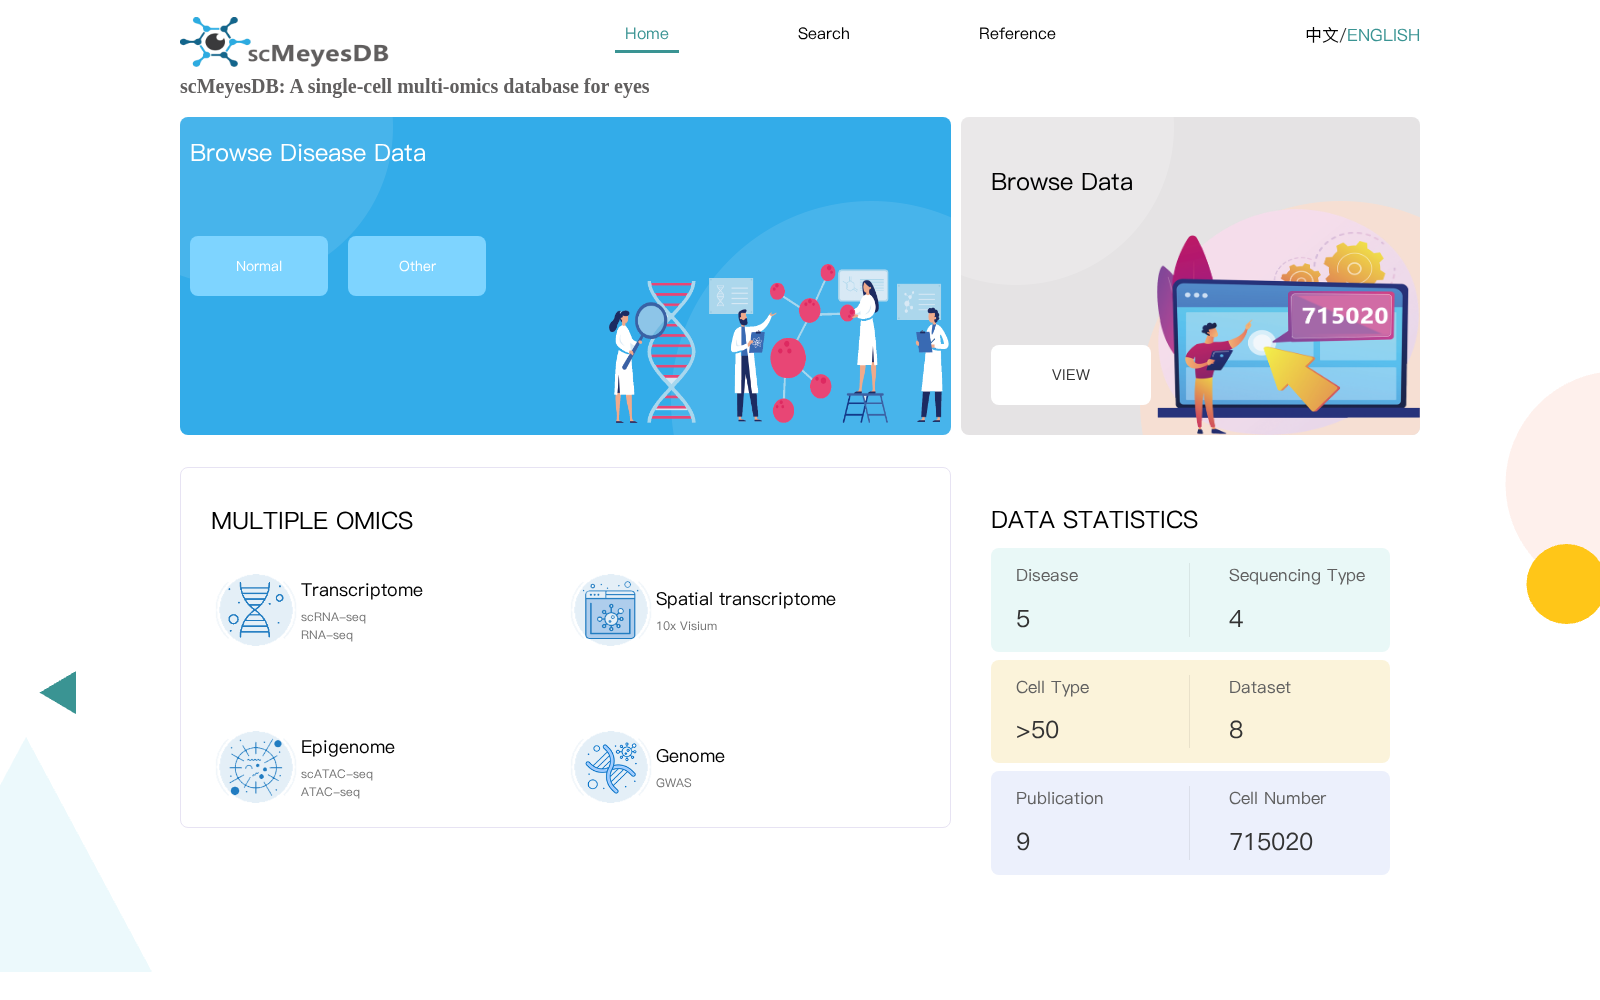Click the VIEW button
Screen dimensions: 1600x1000
pos(1071,375)
